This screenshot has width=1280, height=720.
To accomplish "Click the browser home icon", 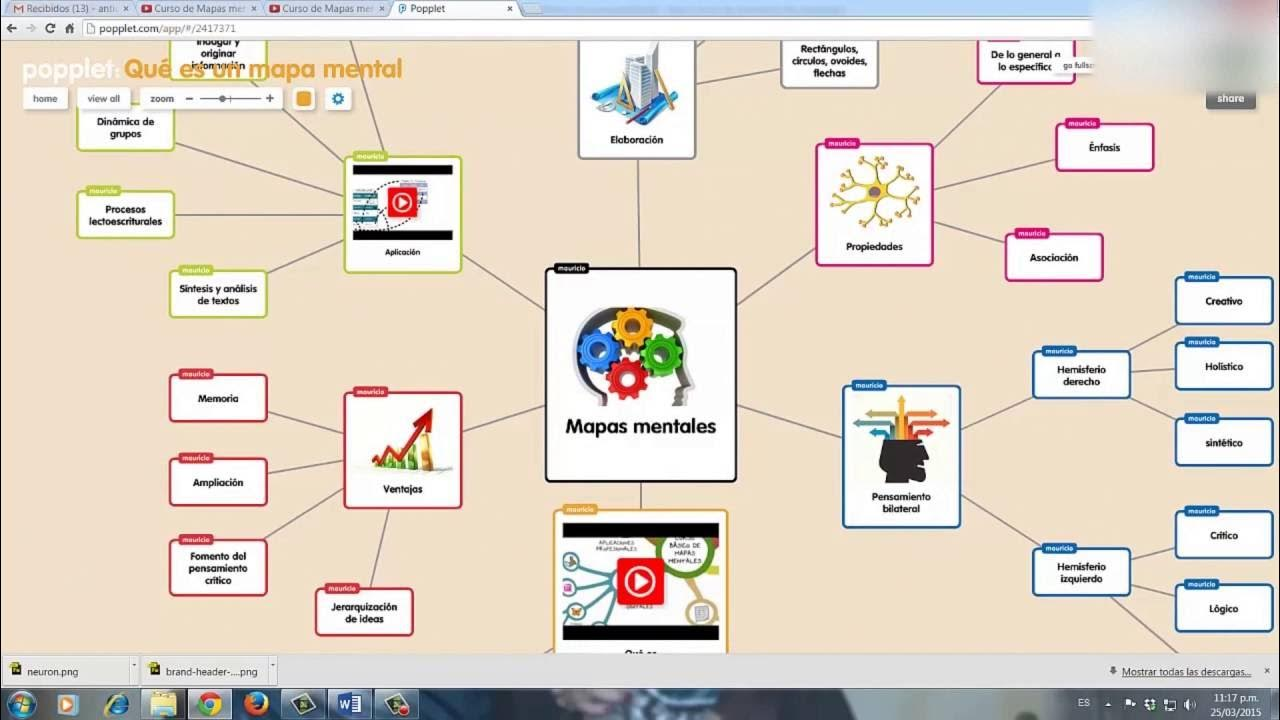I will [69, 29].
